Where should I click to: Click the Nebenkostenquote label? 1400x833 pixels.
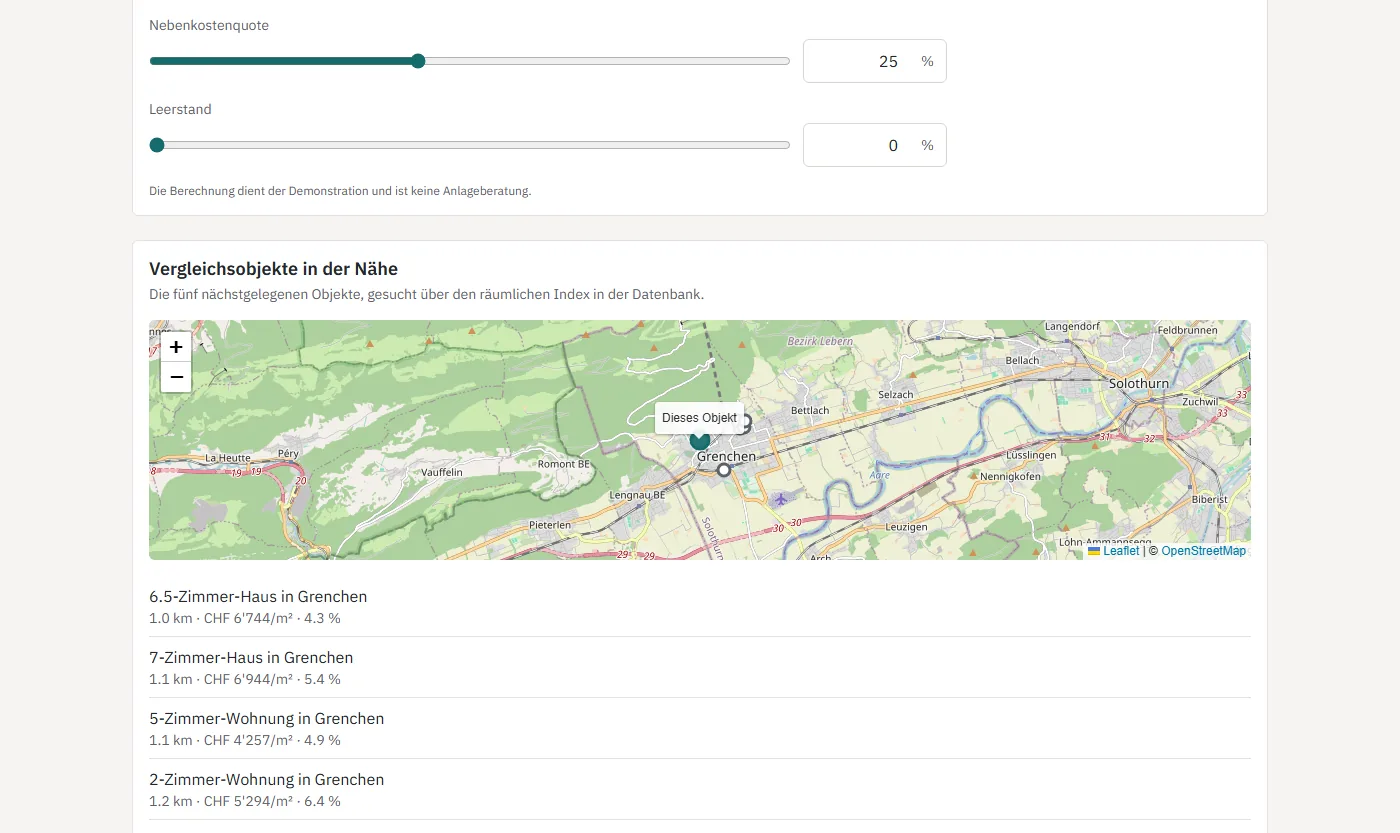pyautogui.click(x=209, y=25)
